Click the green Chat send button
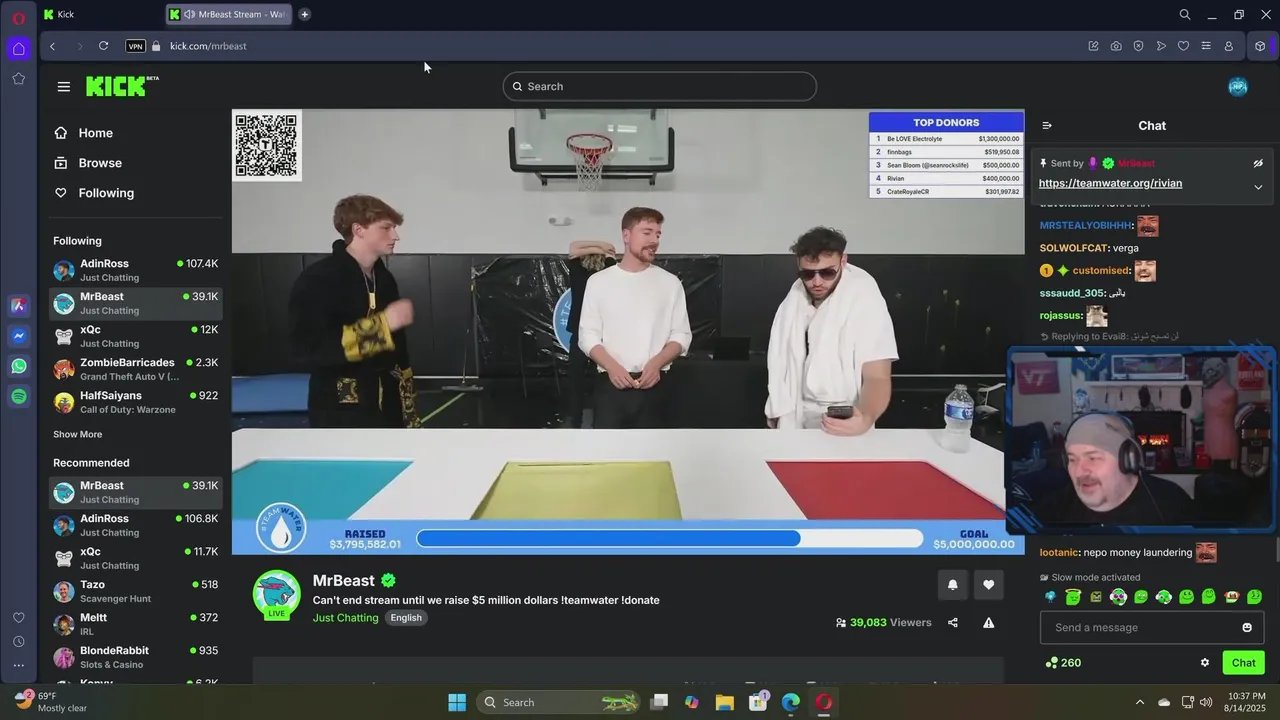The height and width of the screenshot is (720, 1280). [1243, 663]
